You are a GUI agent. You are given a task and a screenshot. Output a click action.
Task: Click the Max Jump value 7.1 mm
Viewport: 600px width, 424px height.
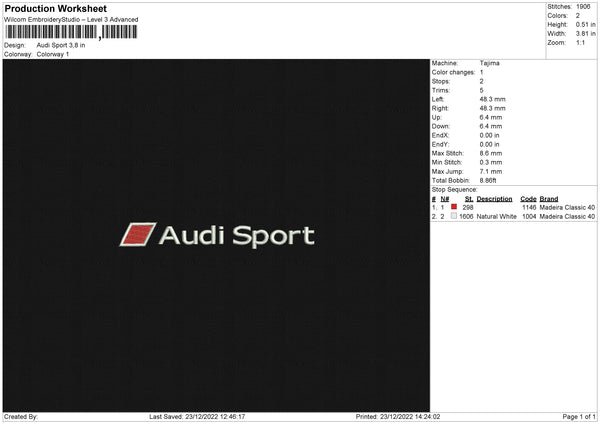(491, 171)
